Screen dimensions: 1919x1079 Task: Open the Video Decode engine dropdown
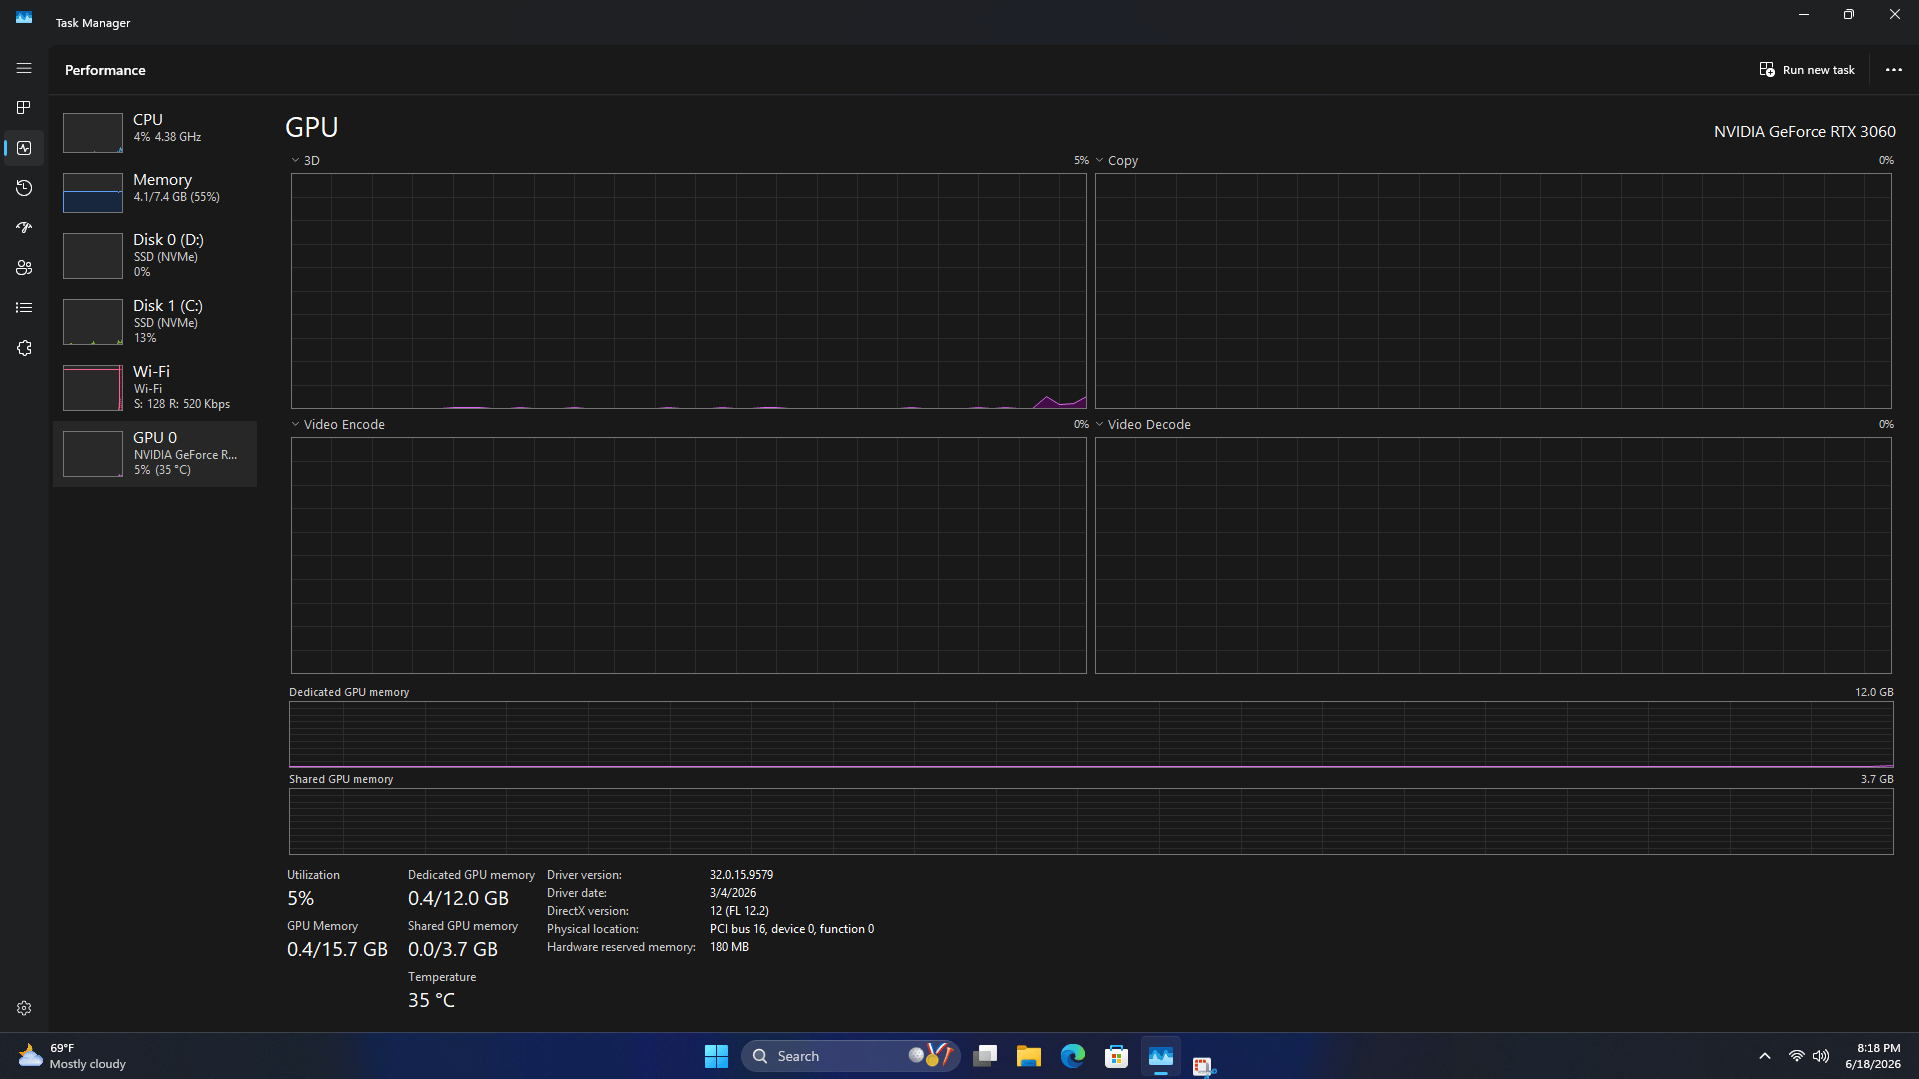tap(1143, 424)
